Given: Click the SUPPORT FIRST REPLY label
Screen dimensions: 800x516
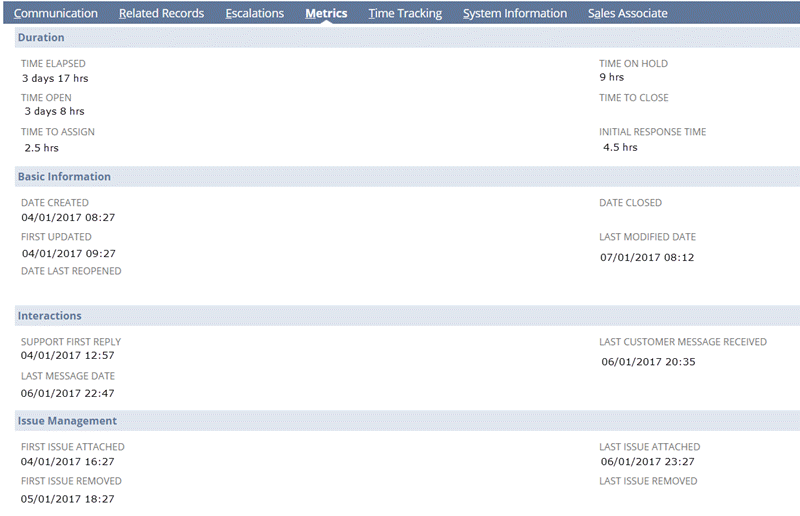Looking at the screenshot, I should 71,341.
